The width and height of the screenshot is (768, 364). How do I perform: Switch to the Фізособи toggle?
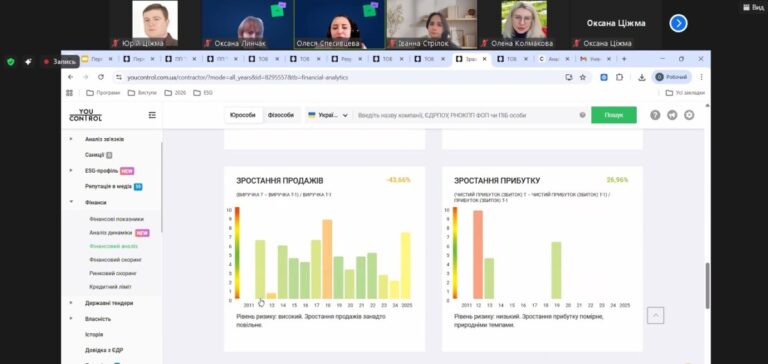[x=281, y=116]
